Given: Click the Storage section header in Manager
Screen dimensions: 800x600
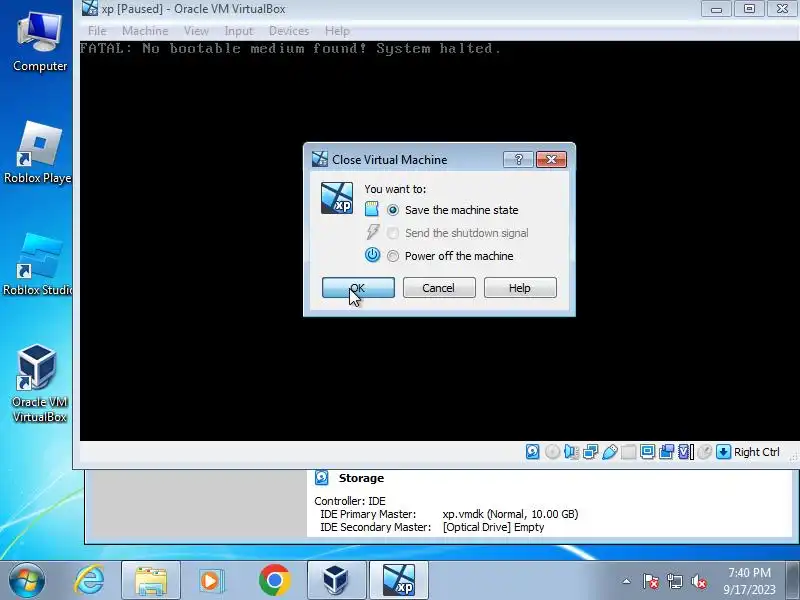Looking at the screenshot, I should coord(361,478).
